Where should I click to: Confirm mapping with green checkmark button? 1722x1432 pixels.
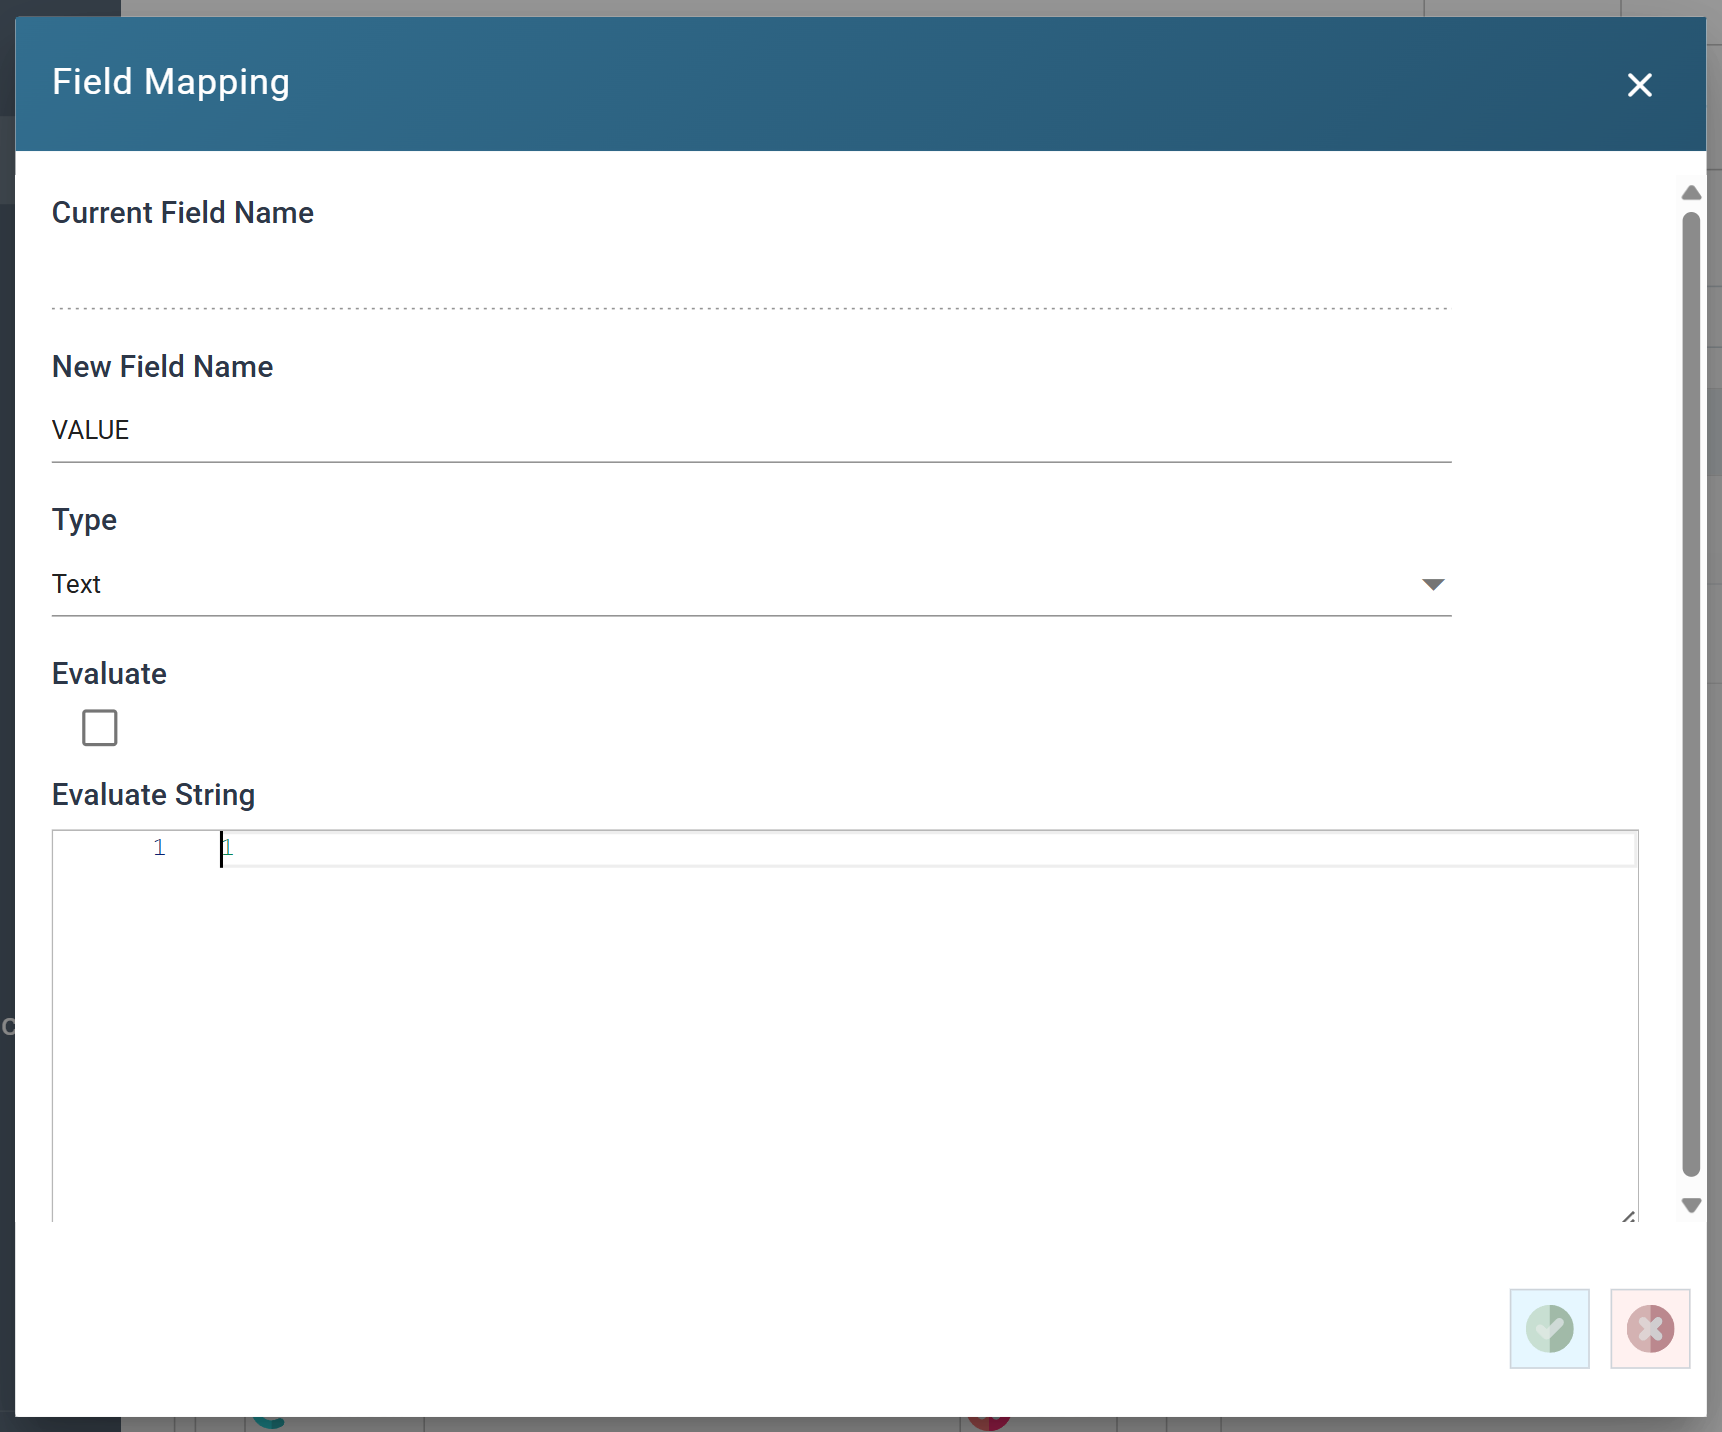pyautogui.click(x=1549, y=1329)
